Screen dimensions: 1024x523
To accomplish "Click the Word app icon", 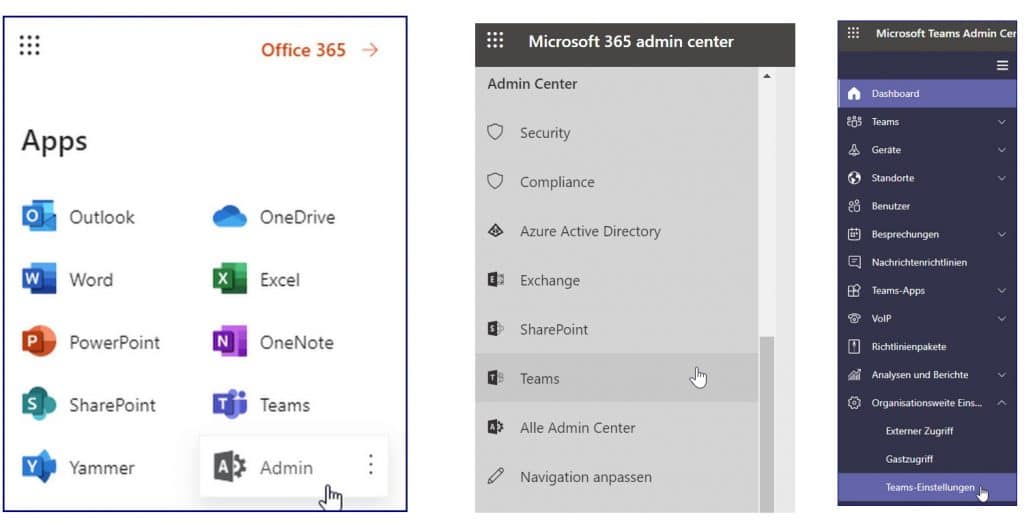I will (x=39, y=280).
